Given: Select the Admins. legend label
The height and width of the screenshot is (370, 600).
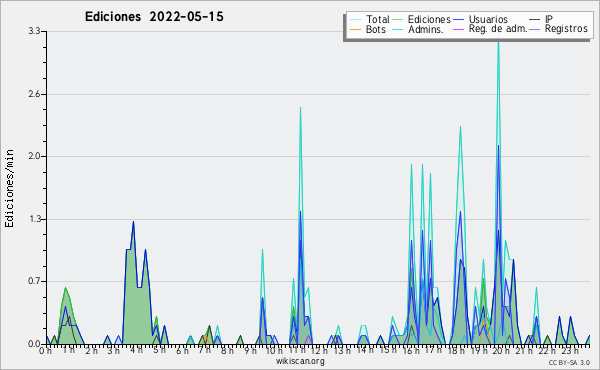Looking at the screenshot, I should [426, 29].
